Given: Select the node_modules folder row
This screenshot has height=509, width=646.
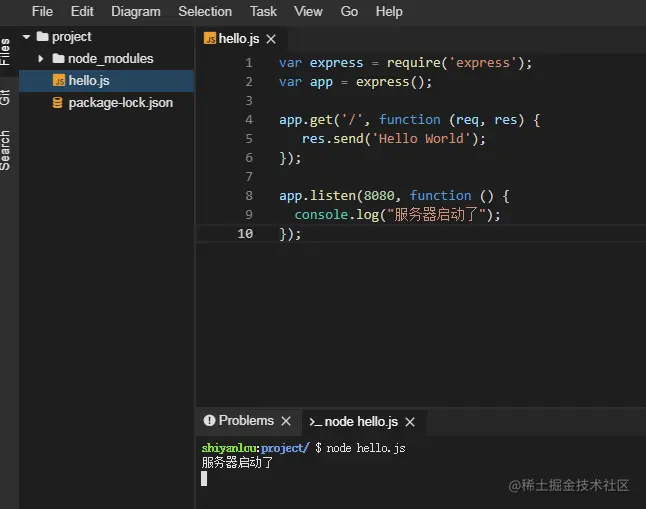Looking at the screenshot, I should click(106, 59).
